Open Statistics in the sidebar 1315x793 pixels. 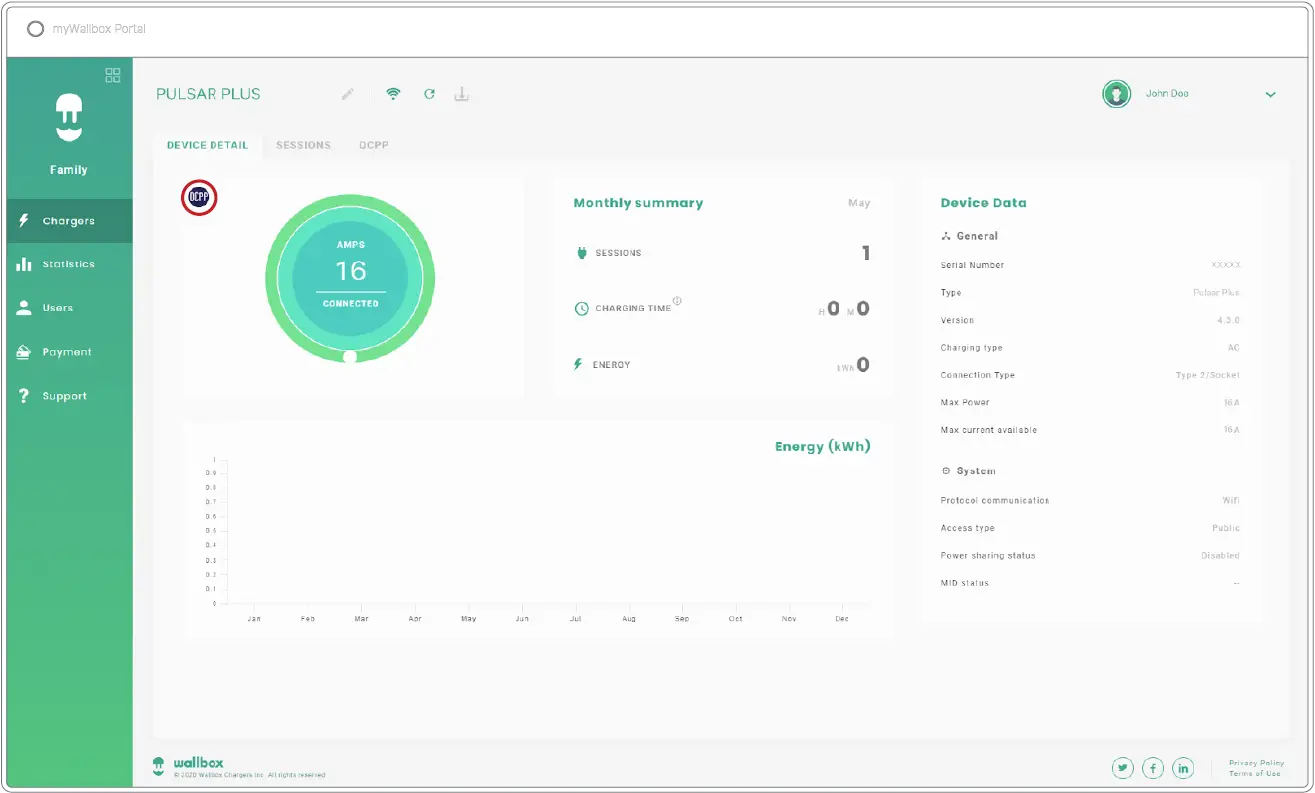coord(69,265)
